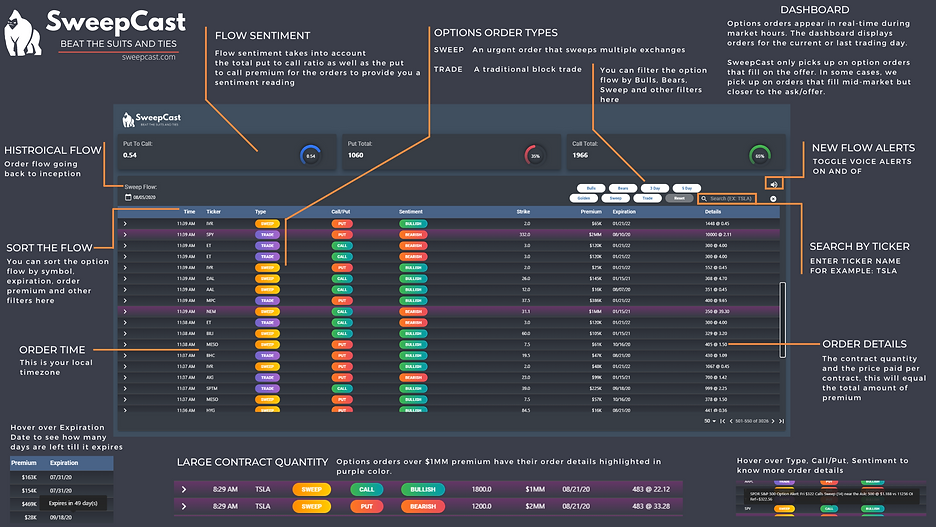Sort by the Sentiment column header

tap(411, 212)
